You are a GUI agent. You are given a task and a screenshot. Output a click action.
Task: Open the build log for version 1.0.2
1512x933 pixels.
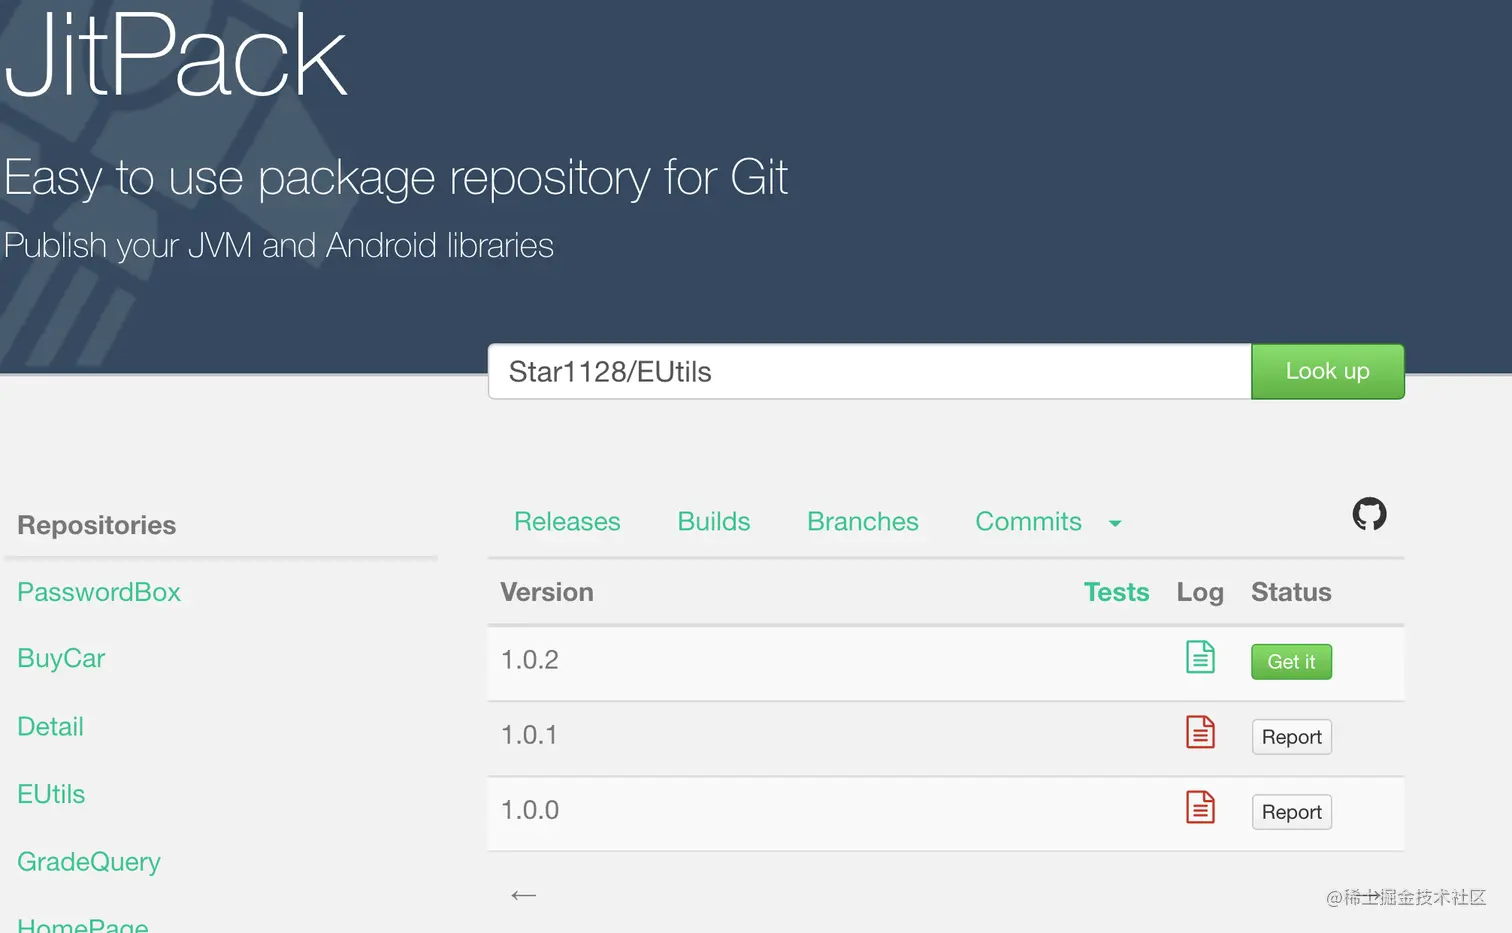[1200, 657]
